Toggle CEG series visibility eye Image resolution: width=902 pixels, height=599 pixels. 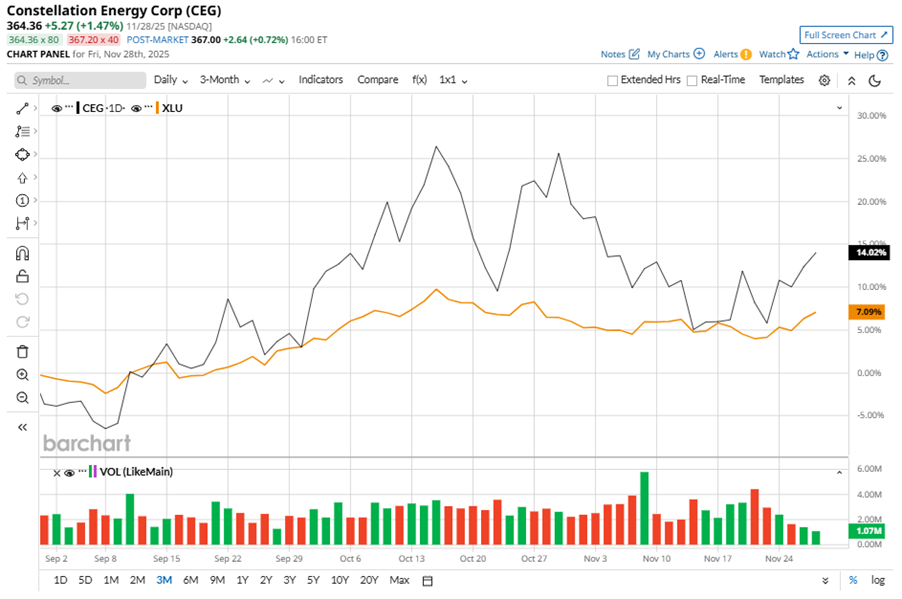coord(56,108)
